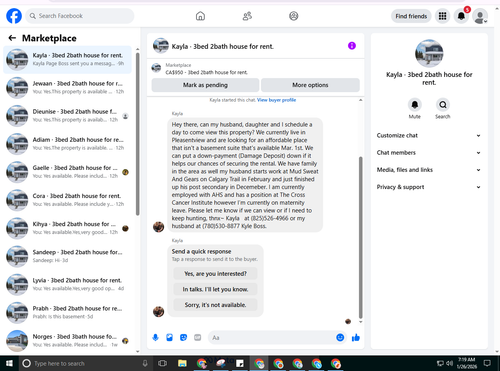Click the Find friends button
The image size is (500, 371).
click(411, 16)
